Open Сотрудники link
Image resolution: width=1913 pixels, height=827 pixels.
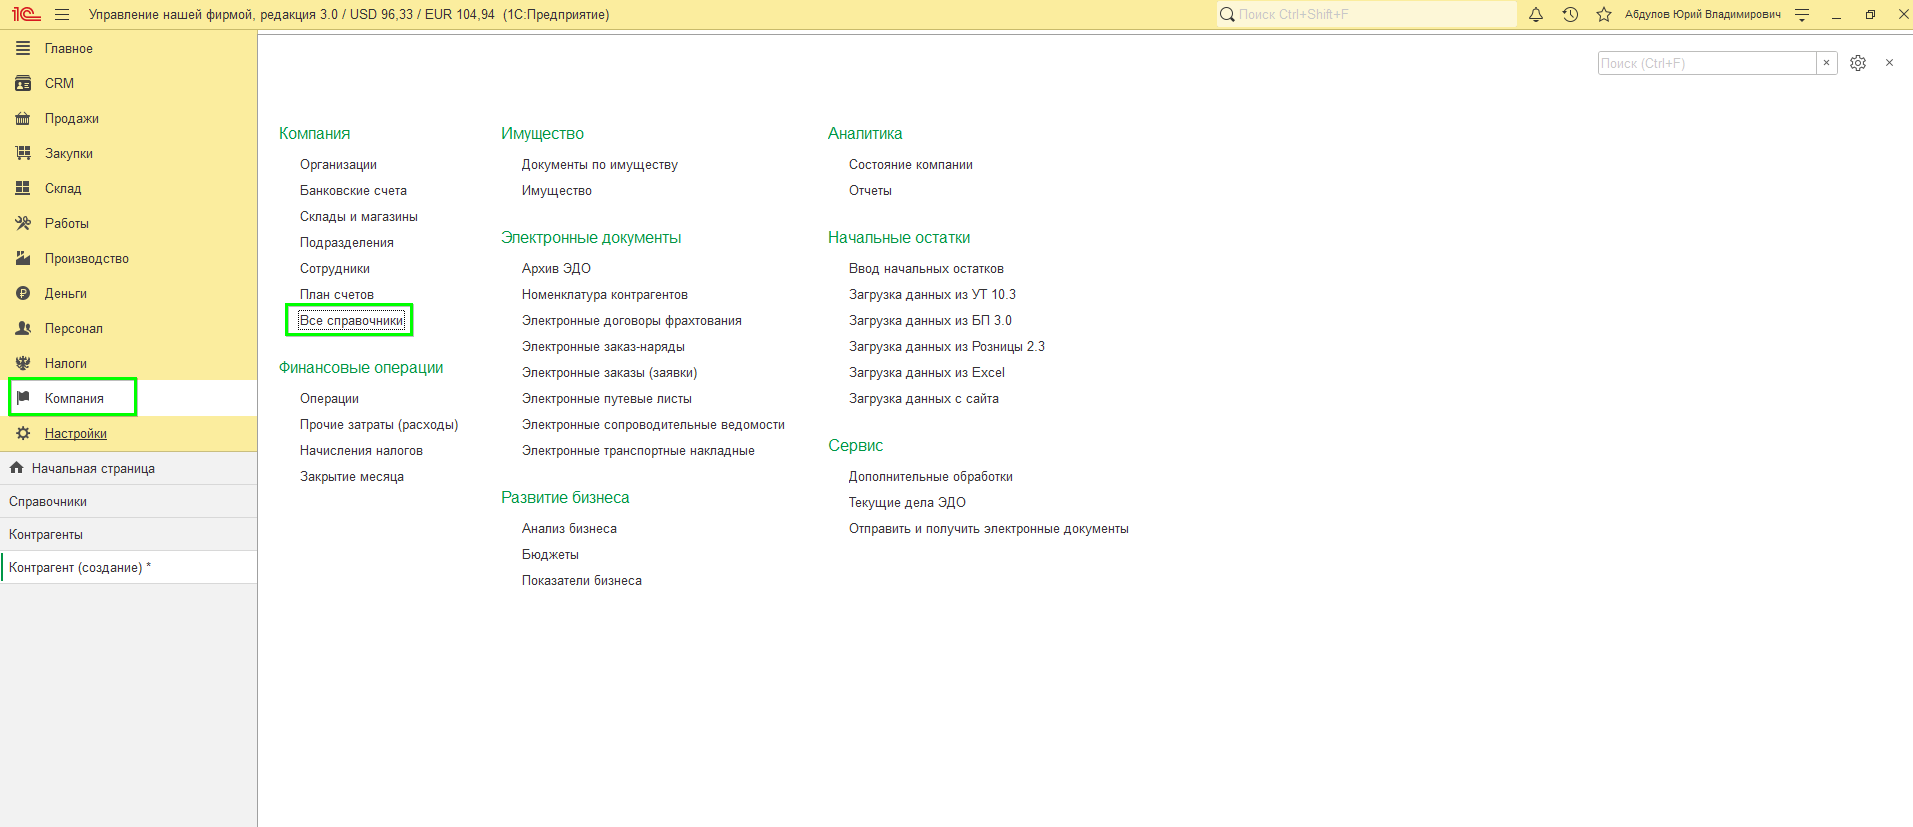[x=335, y=268]
